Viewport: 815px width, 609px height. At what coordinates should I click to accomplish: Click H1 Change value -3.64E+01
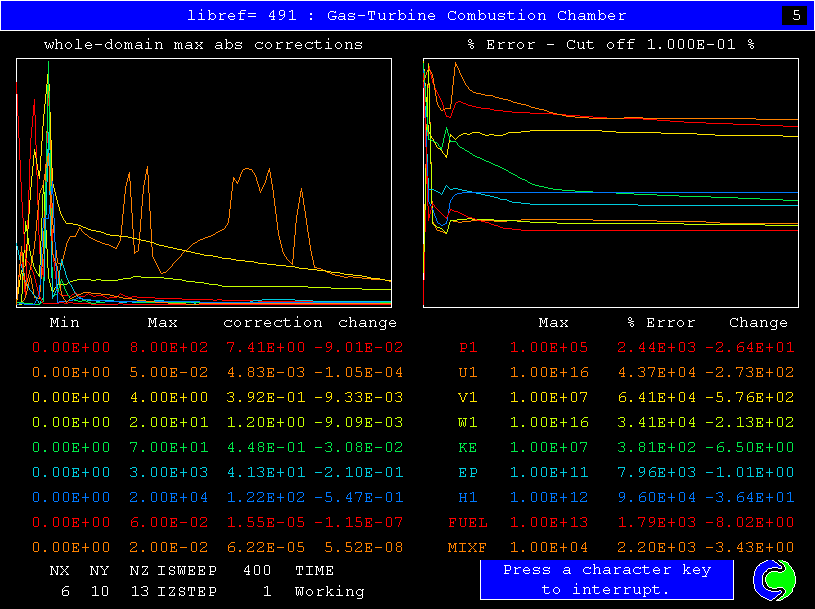pos(750,497)
